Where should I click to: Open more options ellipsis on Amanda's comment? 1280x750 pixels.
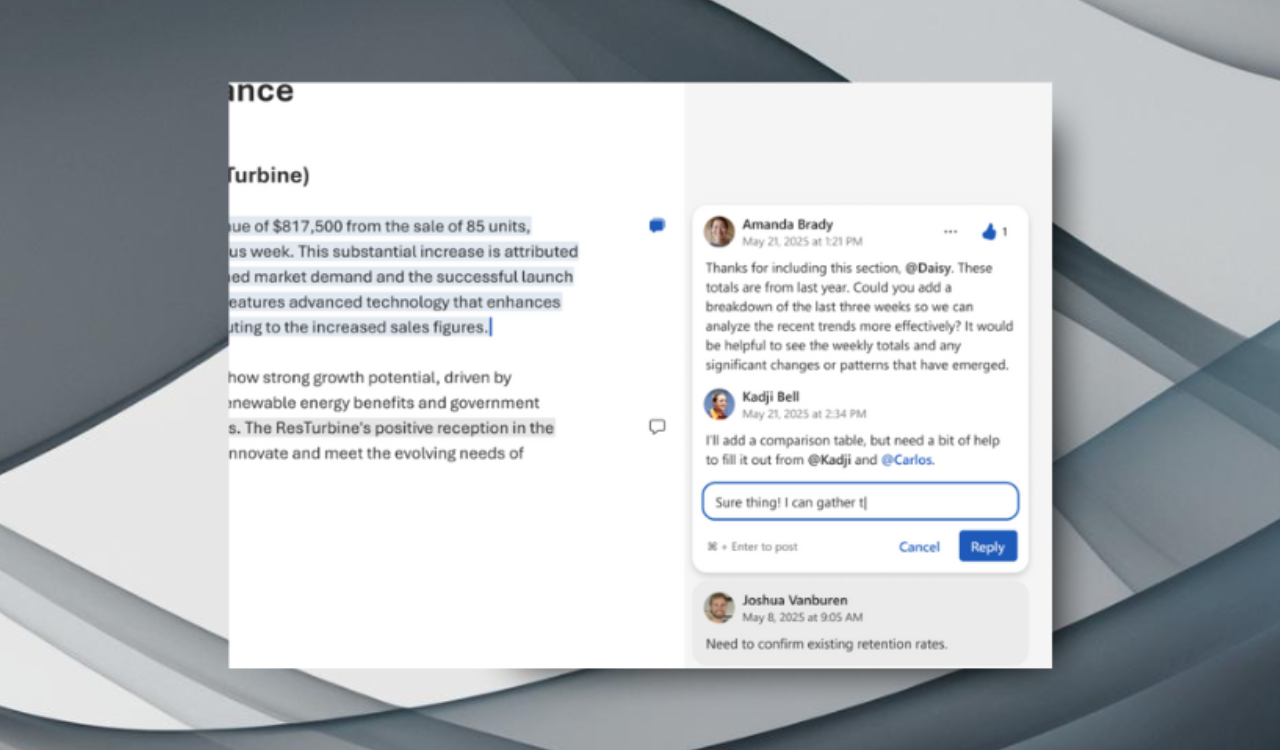[x=950, y=232]
